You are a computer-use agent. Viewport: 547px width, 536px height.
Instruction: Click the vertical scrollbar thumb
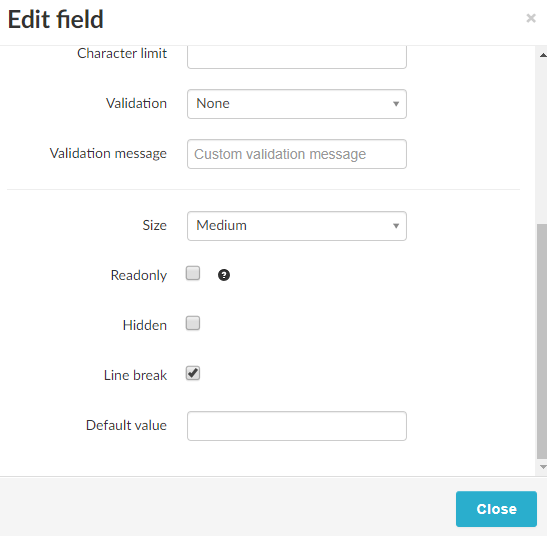542,341
